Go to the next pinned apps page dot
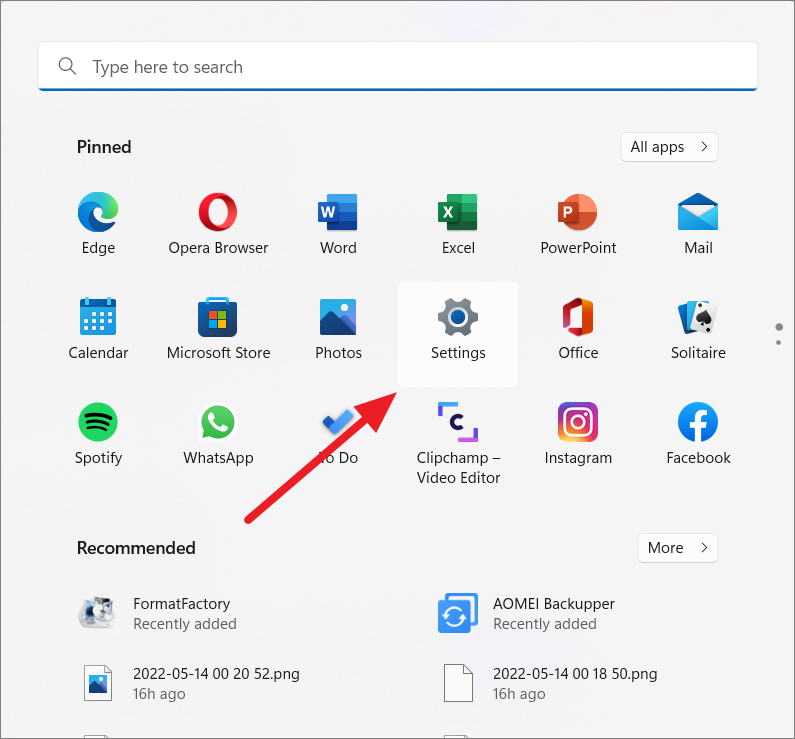The image size is (795, 739). [x=778, y=343]
